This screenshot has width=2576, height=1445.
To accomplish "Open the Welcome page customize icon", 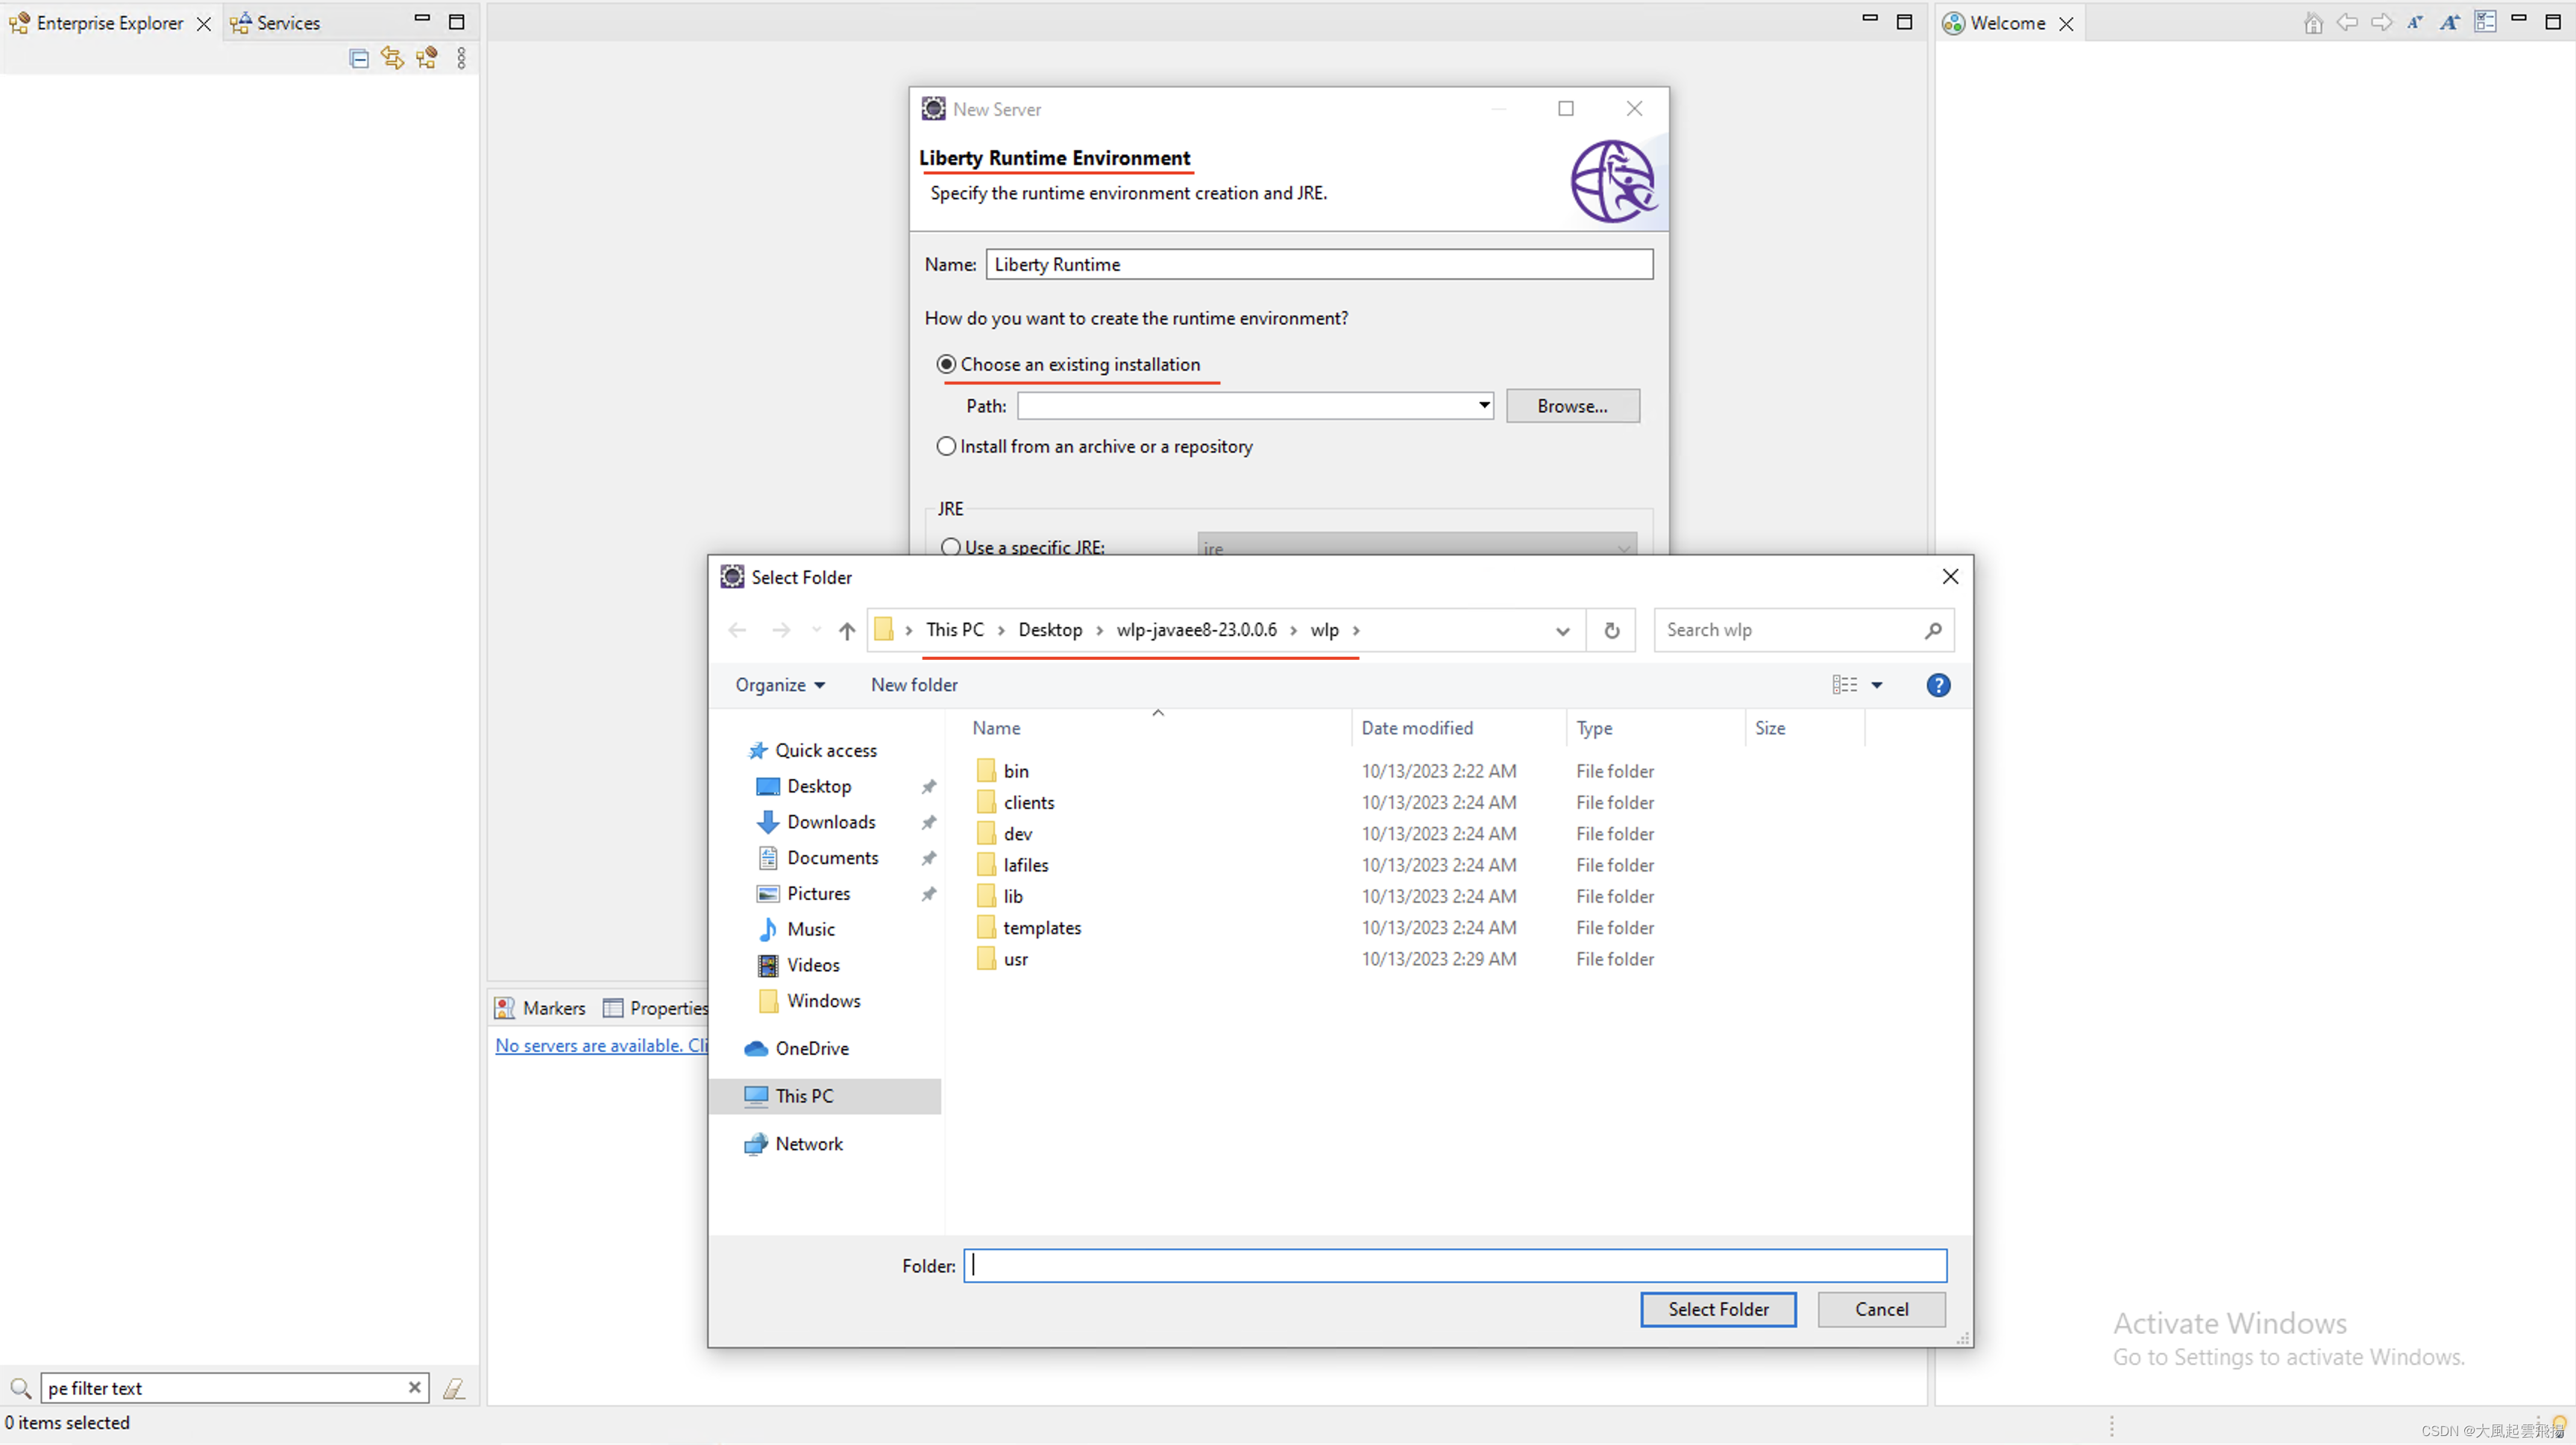I will pos(2486,22).
